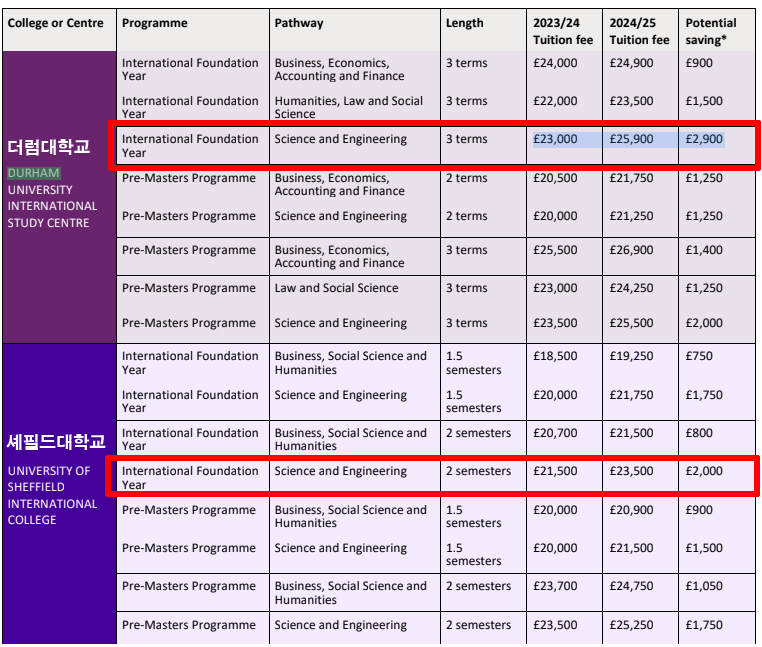Click 'Business, Social Science and Humanities' in £750 row

350,363
